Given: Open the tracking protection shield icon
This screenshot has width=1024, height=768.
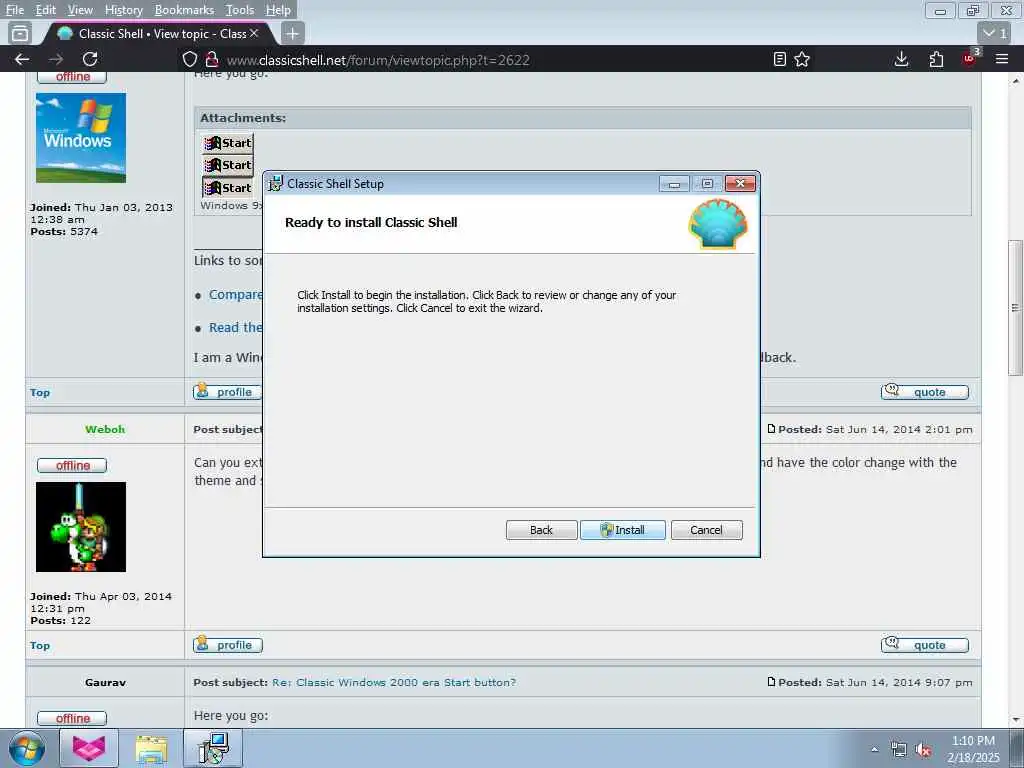Looking at the screenshot, I should pyautogui.click(x=189, y=59).
